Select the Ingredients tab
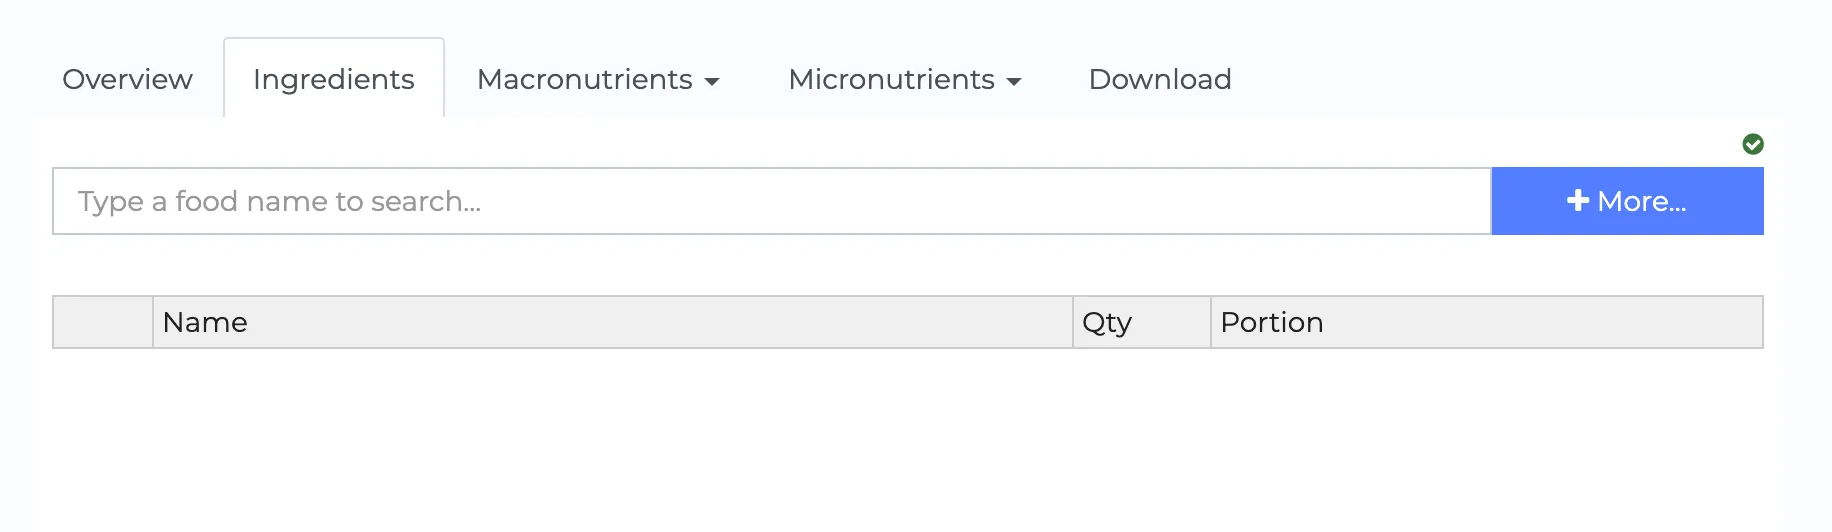The width and height of the screenshot is (1832, 532). 333,79
